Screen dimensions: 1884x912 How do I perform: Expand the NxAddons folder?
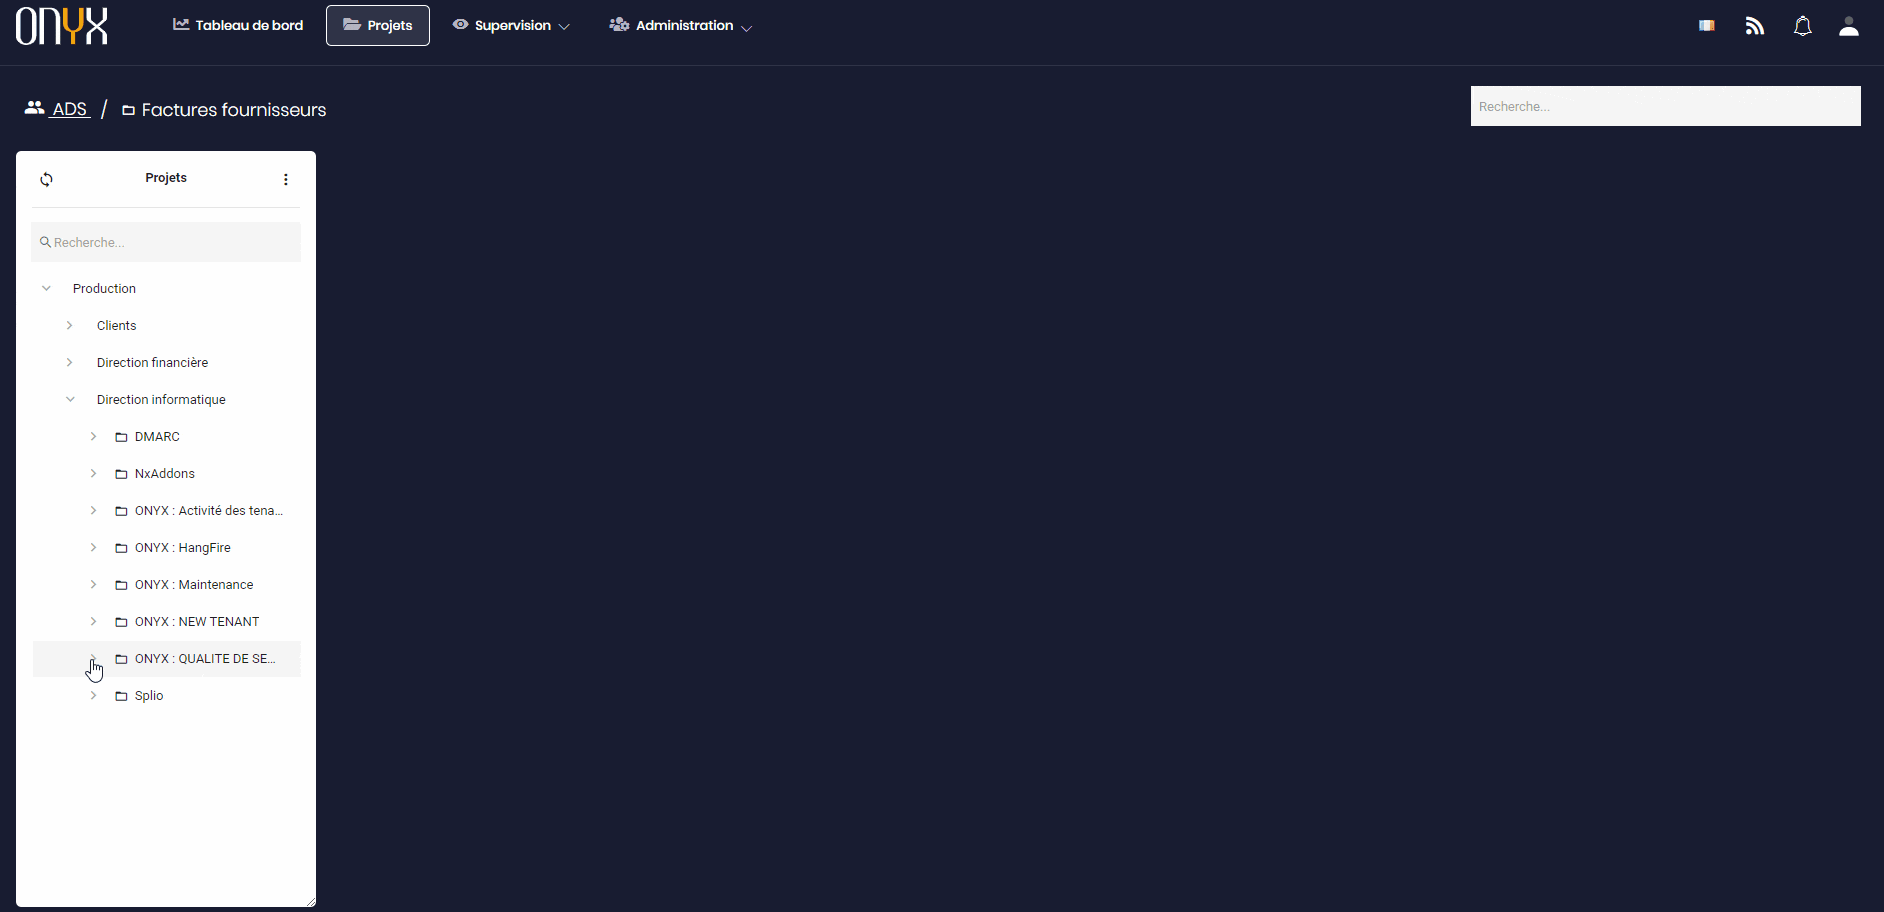pos(93,473)
